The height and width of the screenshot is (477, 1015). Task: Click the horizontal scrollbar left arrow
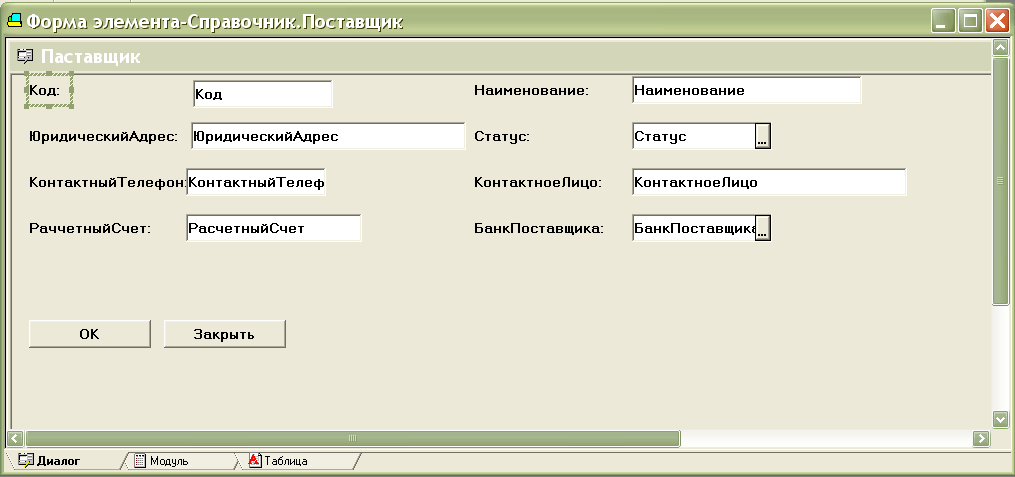pos(15,438)
